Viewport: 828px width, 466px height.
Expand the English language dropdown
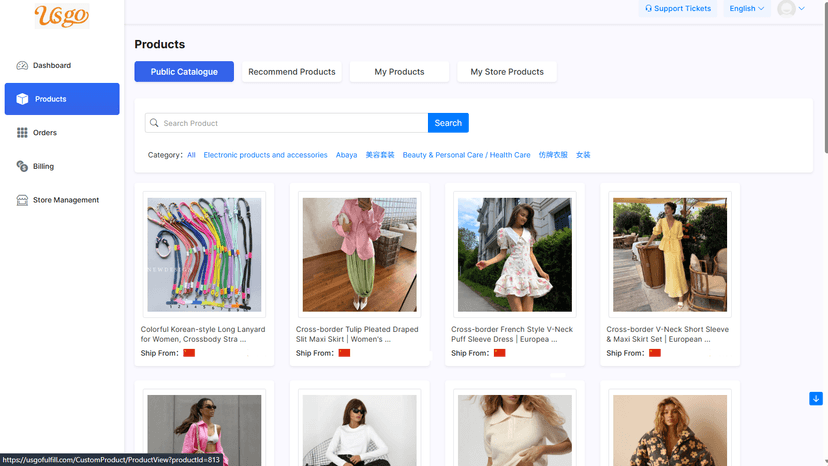tap(746, 8)
